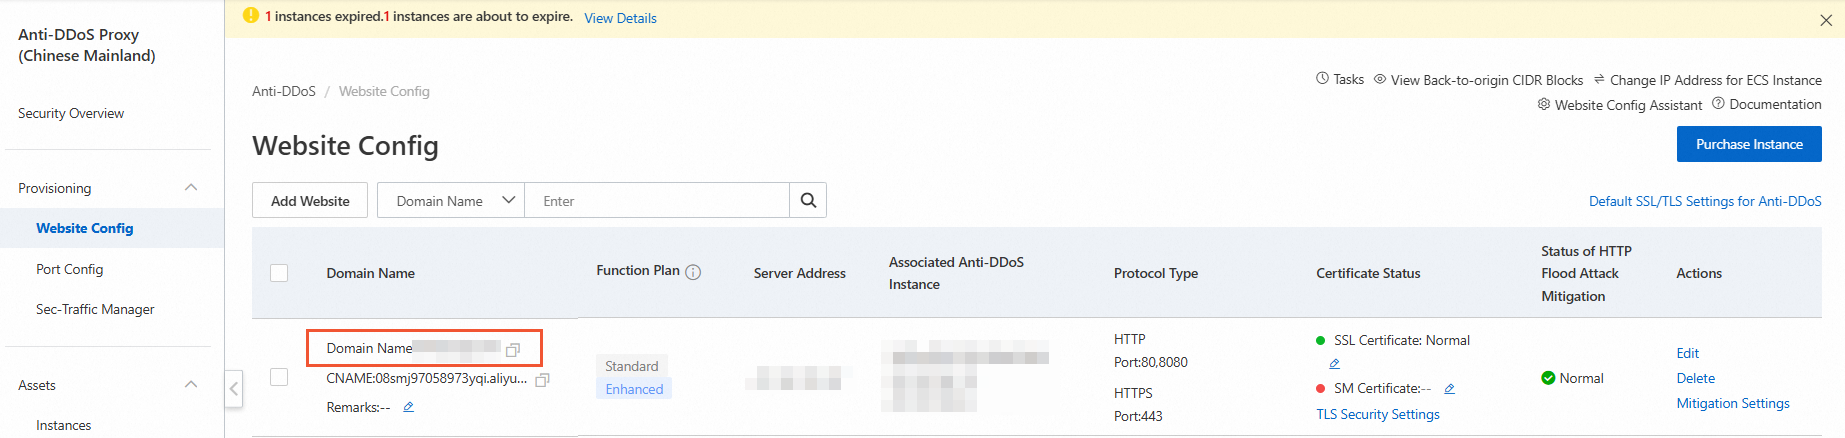
Task: Copy the CNAME value with copy icon
Action: [543, 380]
